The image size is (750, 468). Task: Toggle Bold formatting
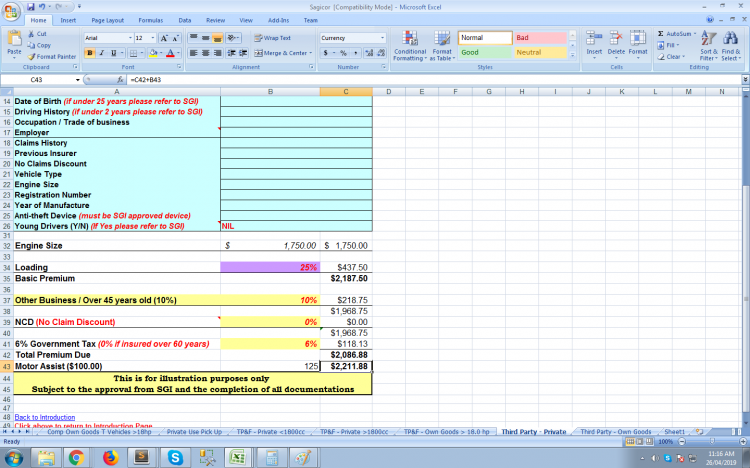pos(89,53)
